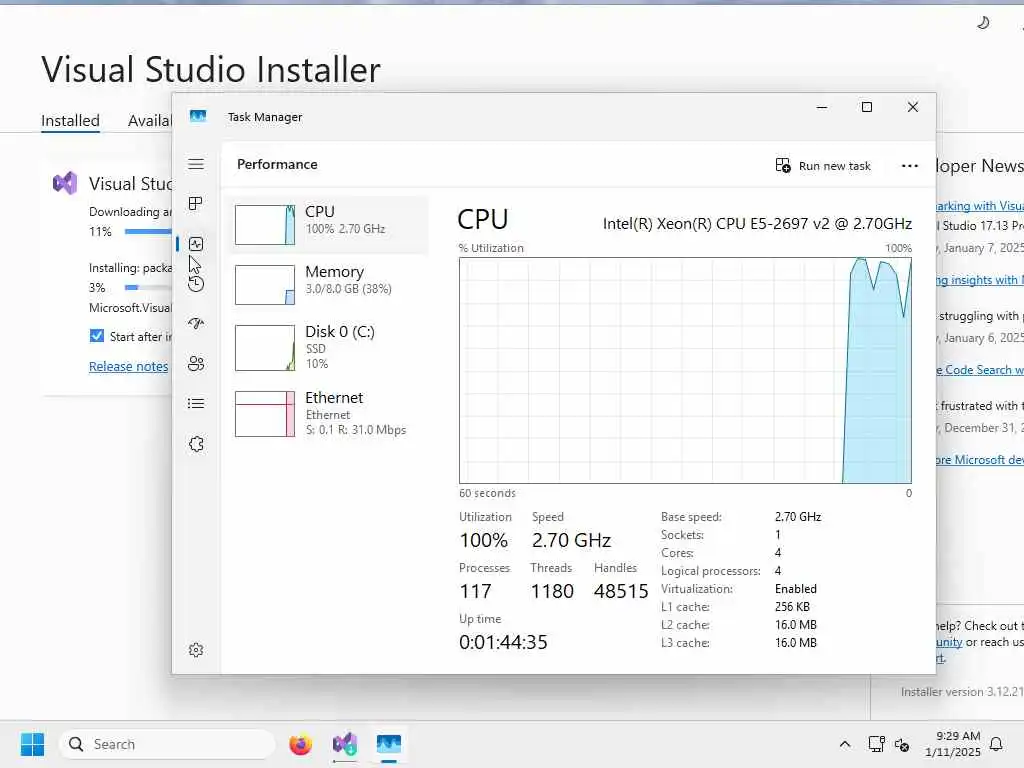The image size is (1024, 768).
Task: Click the CPU utilization graph area
Action: pyautogui.click(x=685, y=370)
